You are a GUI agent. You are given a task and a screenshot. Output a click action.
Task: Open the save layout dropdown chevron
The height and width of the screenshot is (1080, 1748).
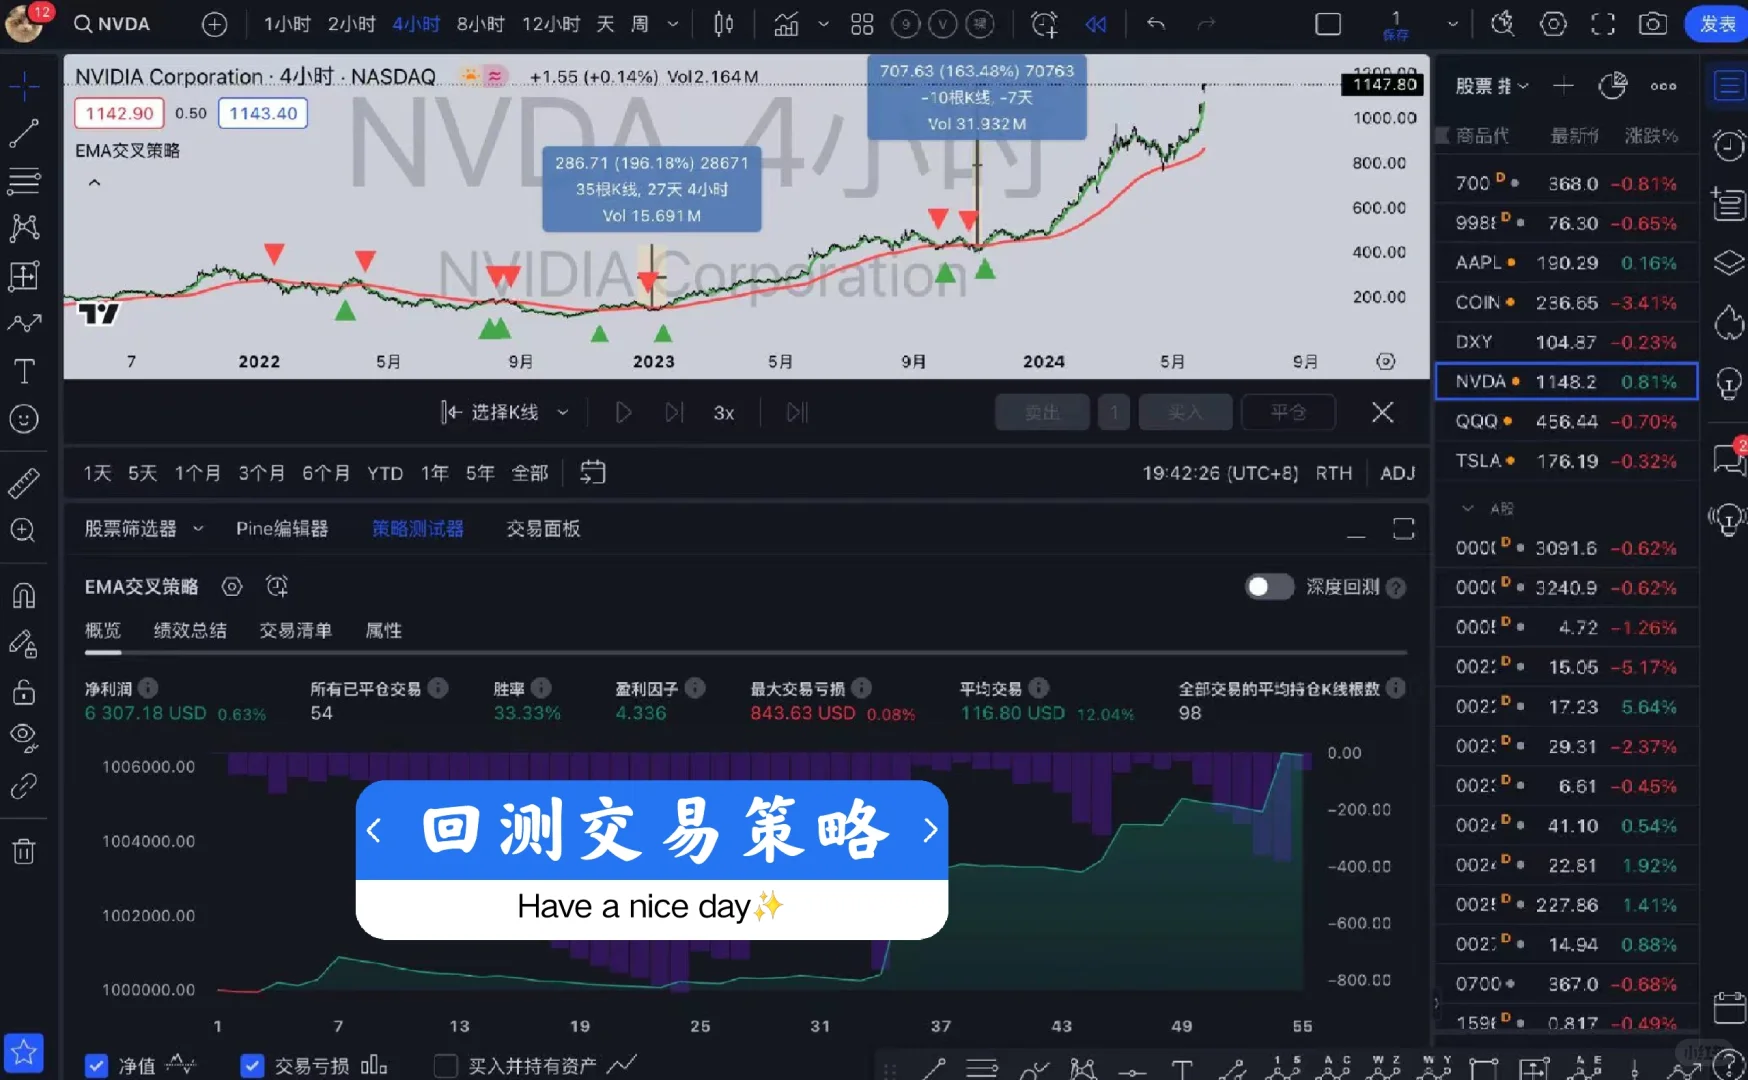(x=1452, y=24)
